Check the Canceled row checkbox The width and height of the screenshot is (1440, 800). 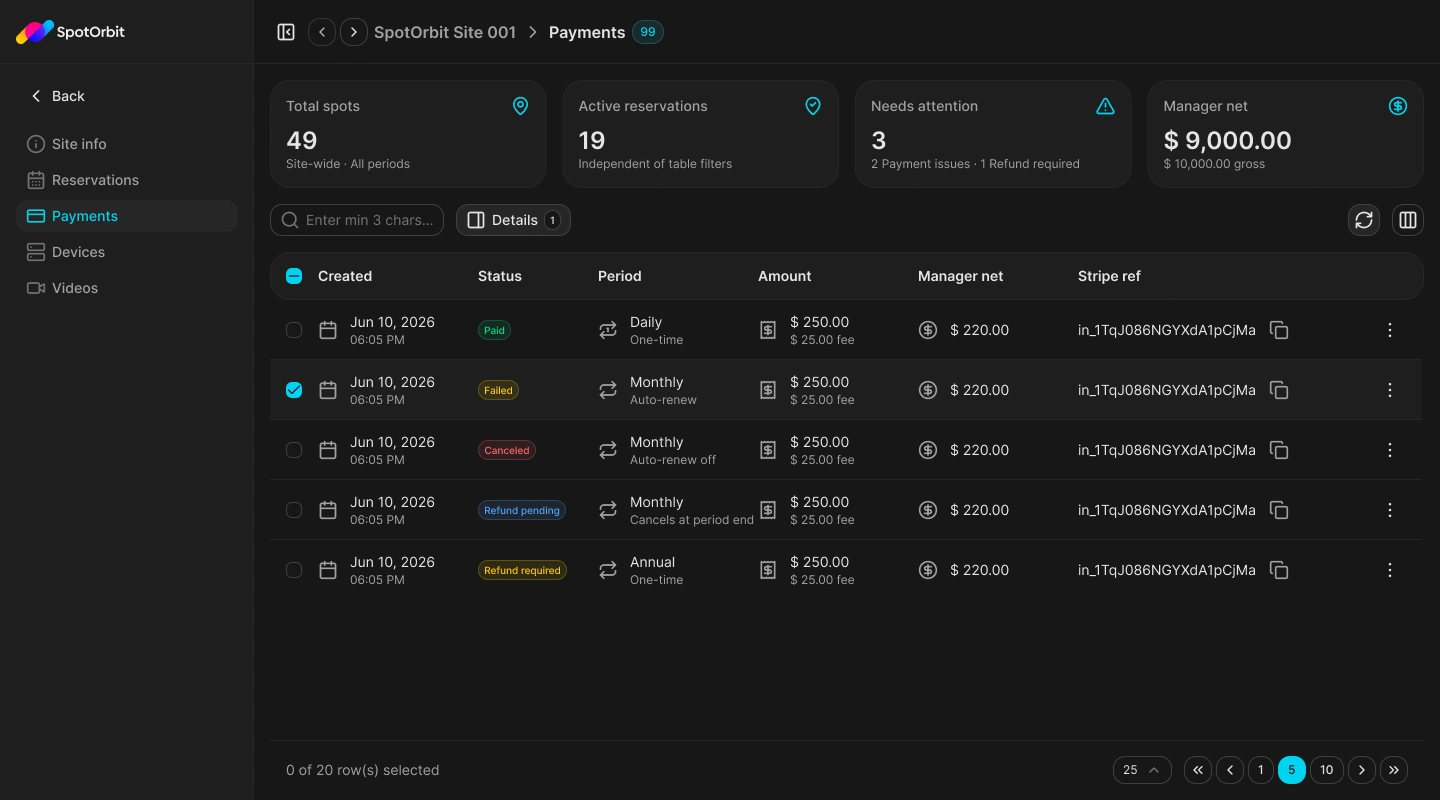pyautogui.click(x=294, y=450)
